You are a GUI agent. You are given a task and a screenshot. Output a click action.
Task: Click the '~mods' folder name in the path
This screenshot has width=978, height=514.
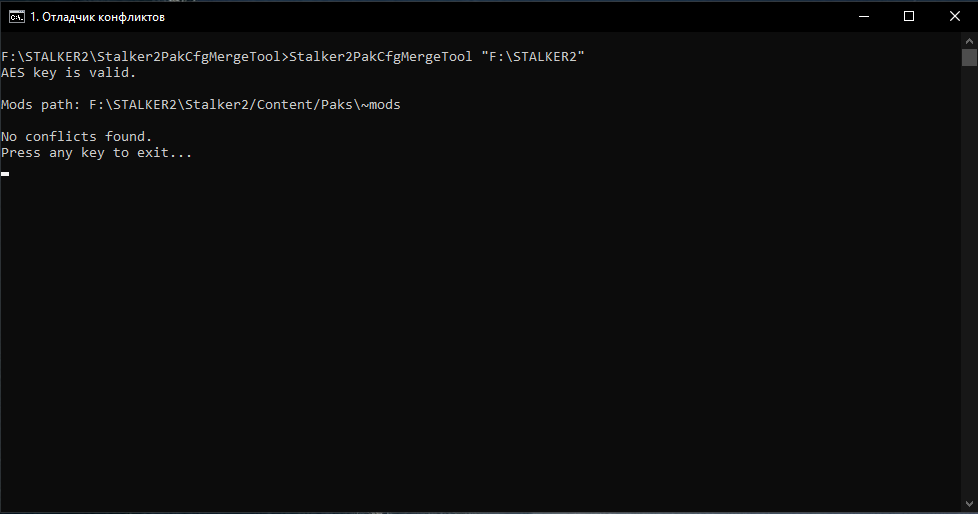(x=381, y=104)
